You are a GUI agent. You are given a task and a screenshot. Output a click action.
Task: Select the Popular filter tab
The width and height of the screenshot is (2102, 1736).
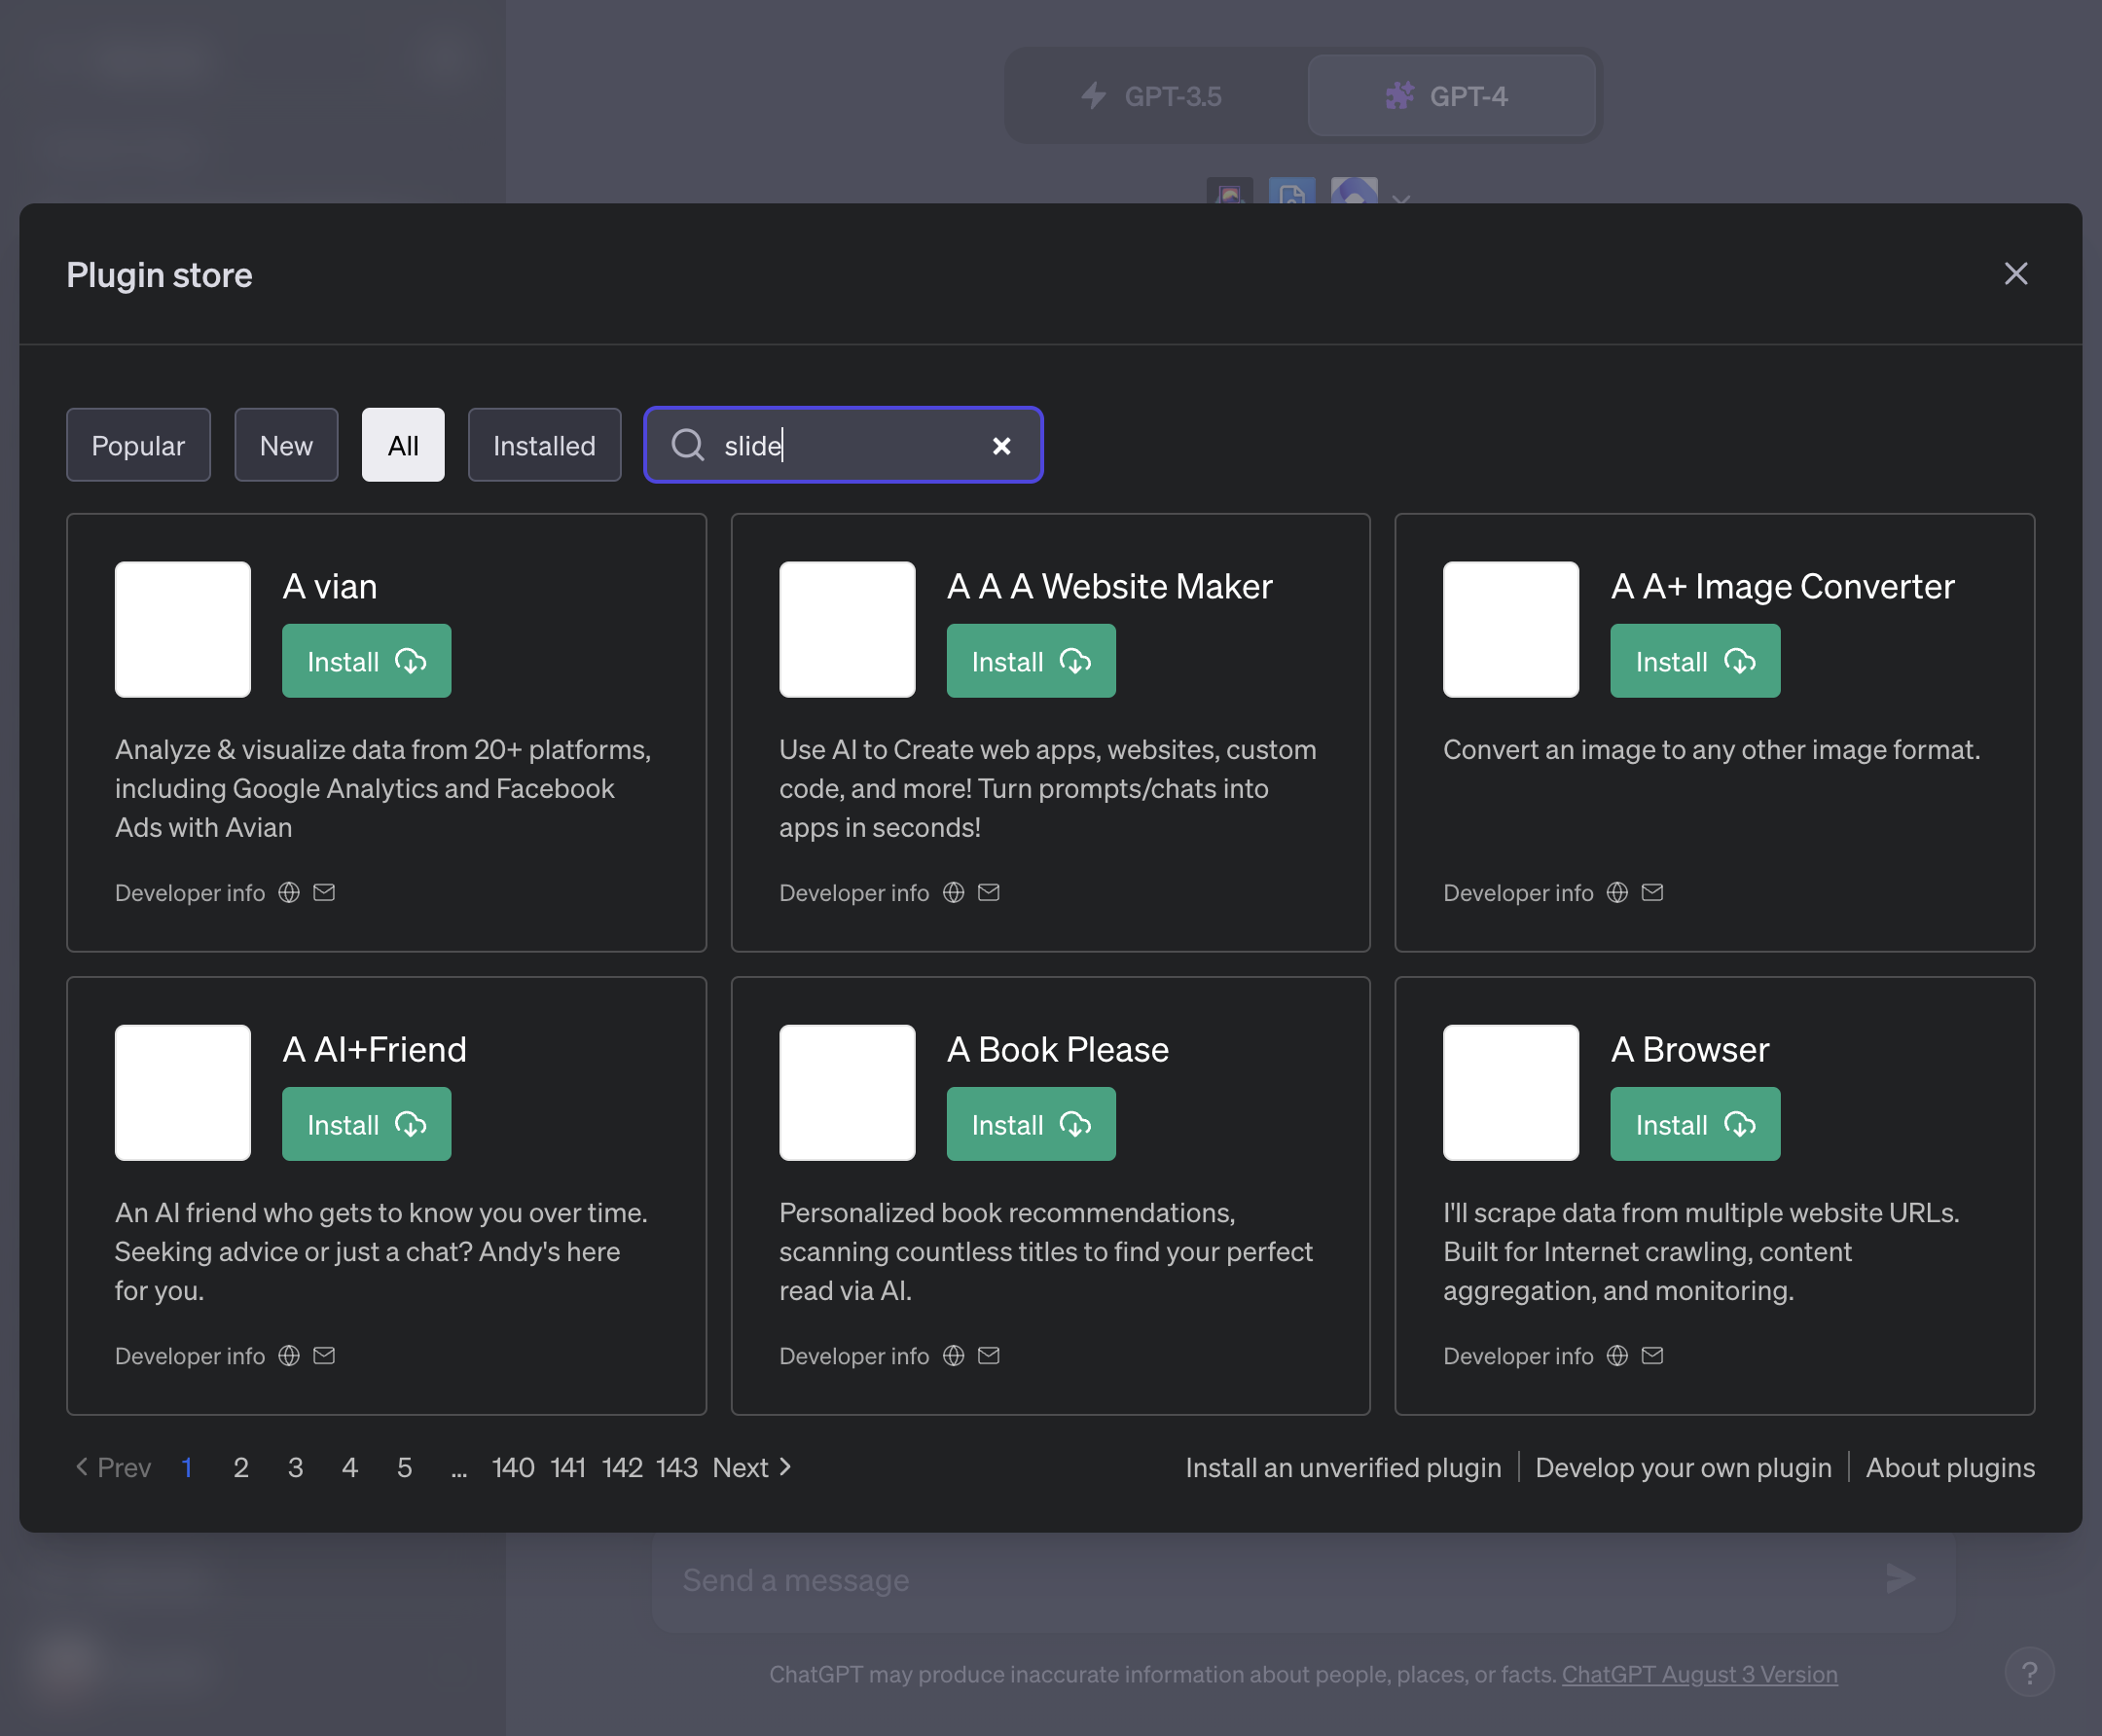[x=138, y=445]
